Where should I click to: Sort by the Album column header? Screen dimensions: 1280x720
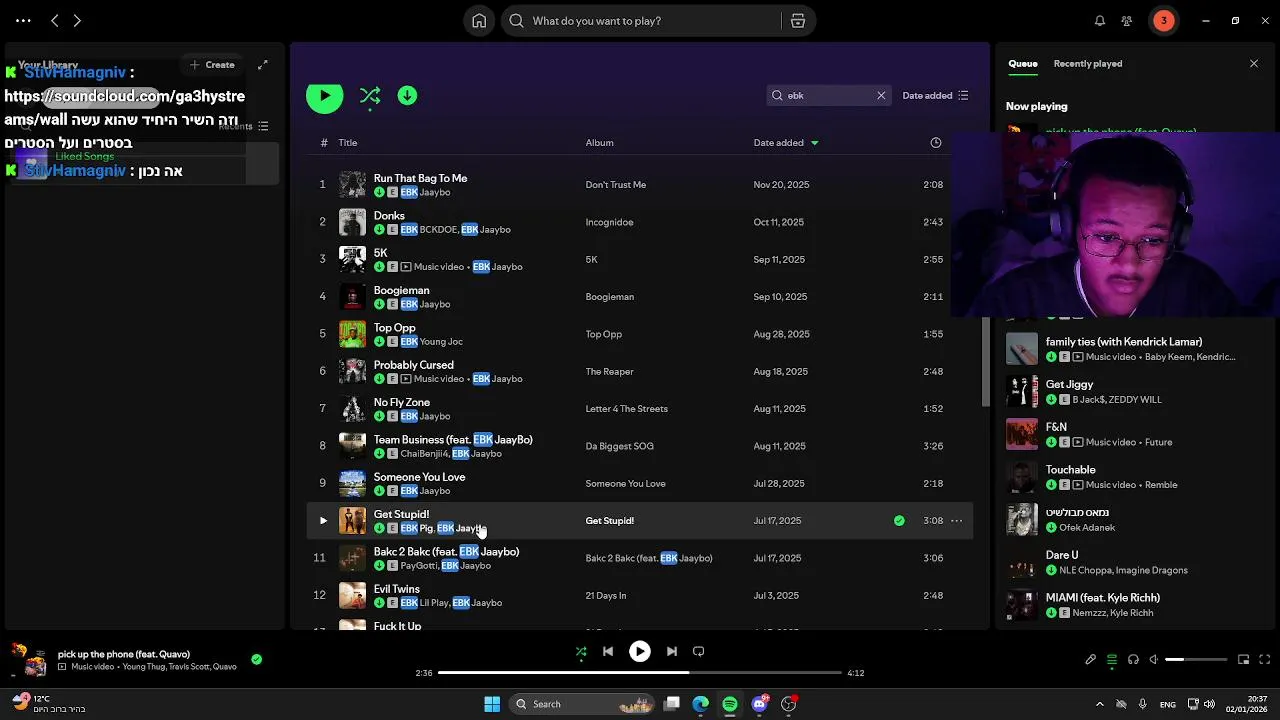coord(600,143)
